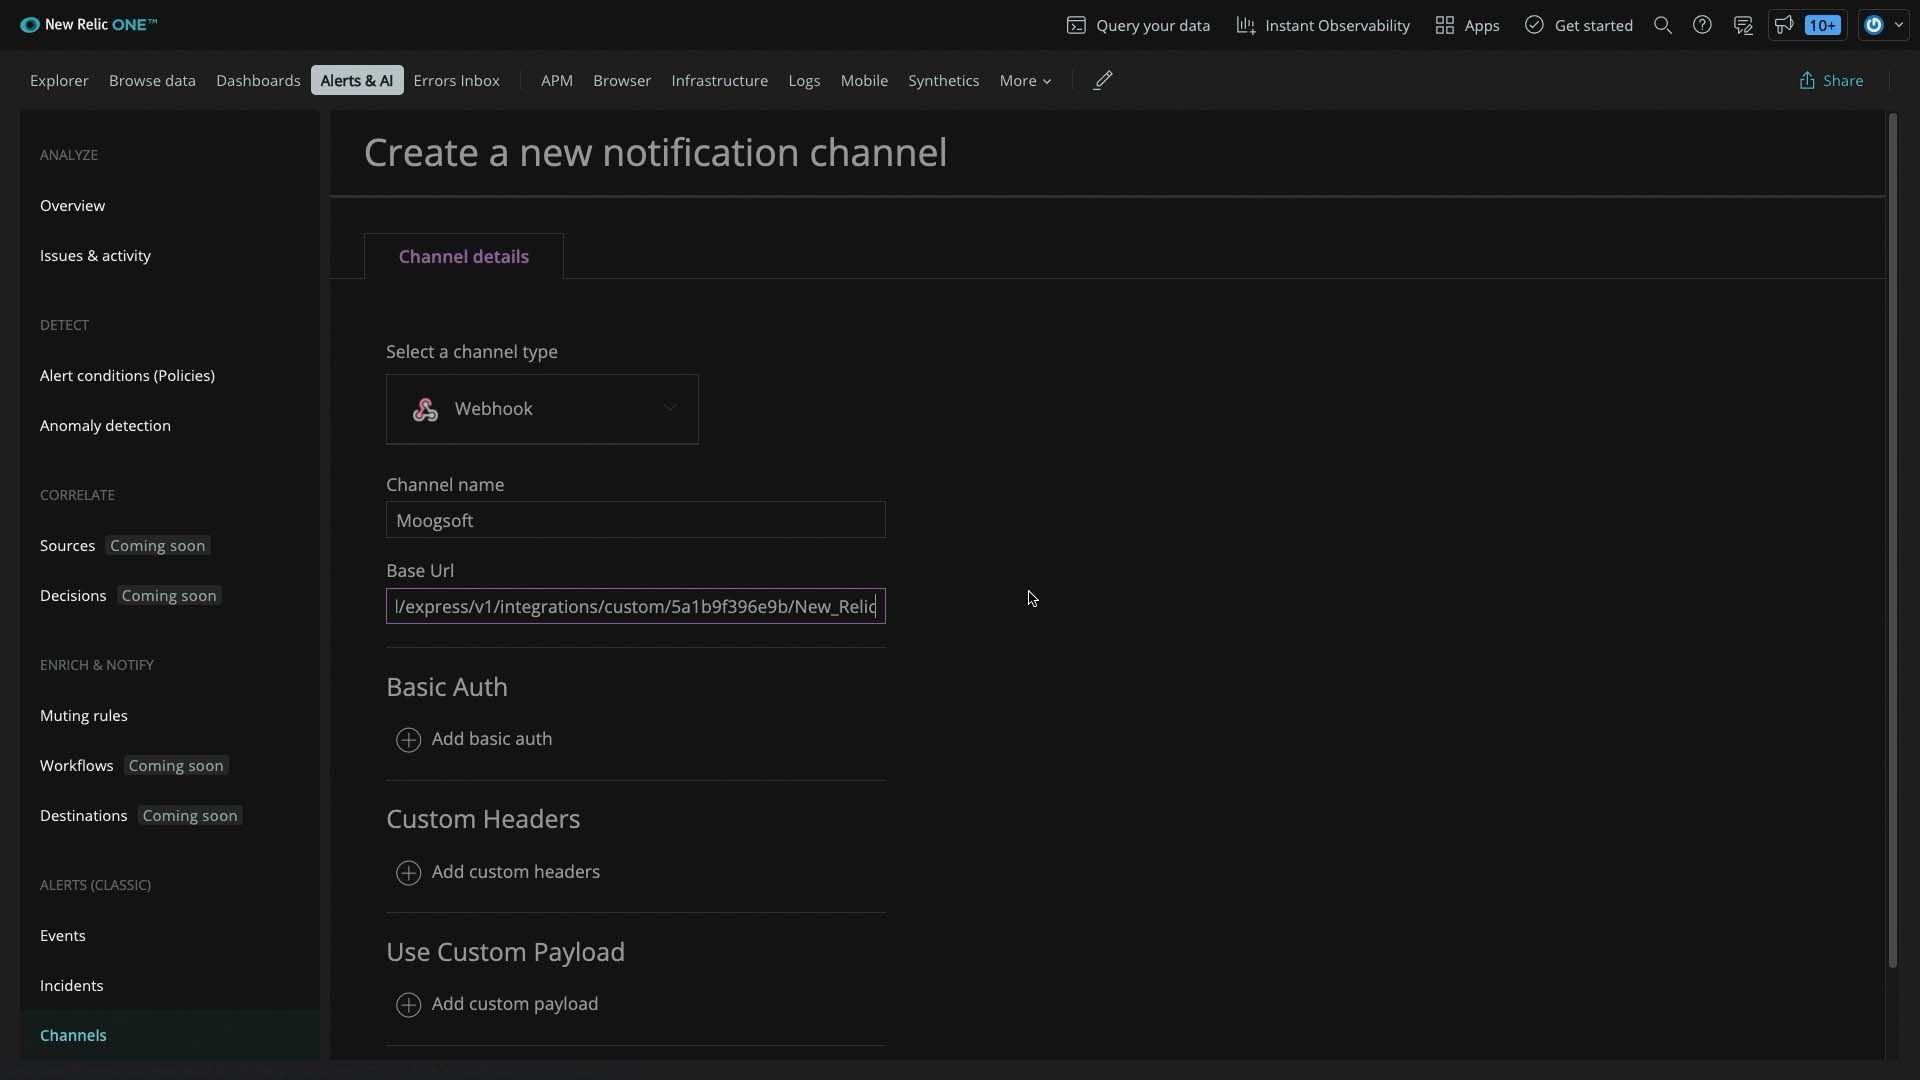This screenshot has height=1080, width=1920.
Task: Click the 10+ notifications badge
Action: click(x=1823, y=25)
